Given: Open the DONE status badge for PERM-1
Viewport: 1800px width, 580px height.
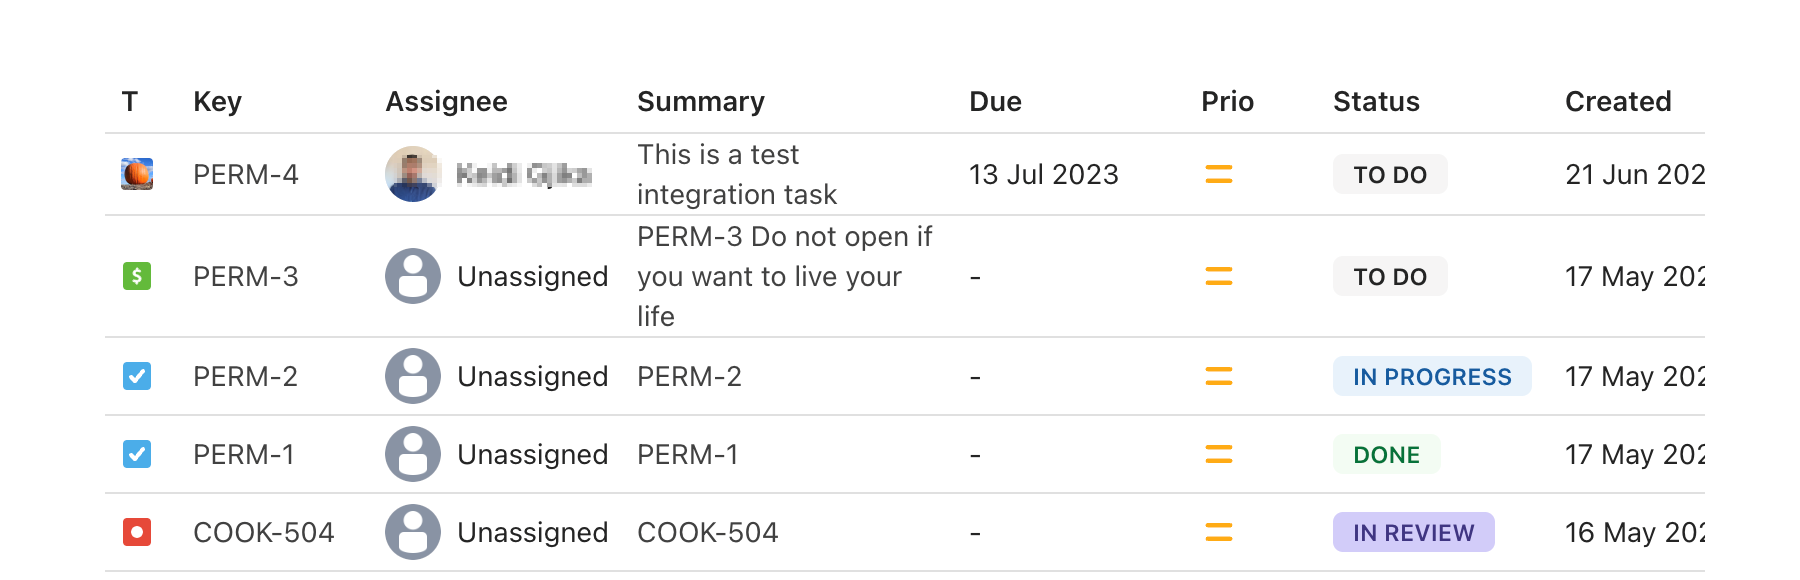Looking at the screenshot, I should tap(1386, 455).
